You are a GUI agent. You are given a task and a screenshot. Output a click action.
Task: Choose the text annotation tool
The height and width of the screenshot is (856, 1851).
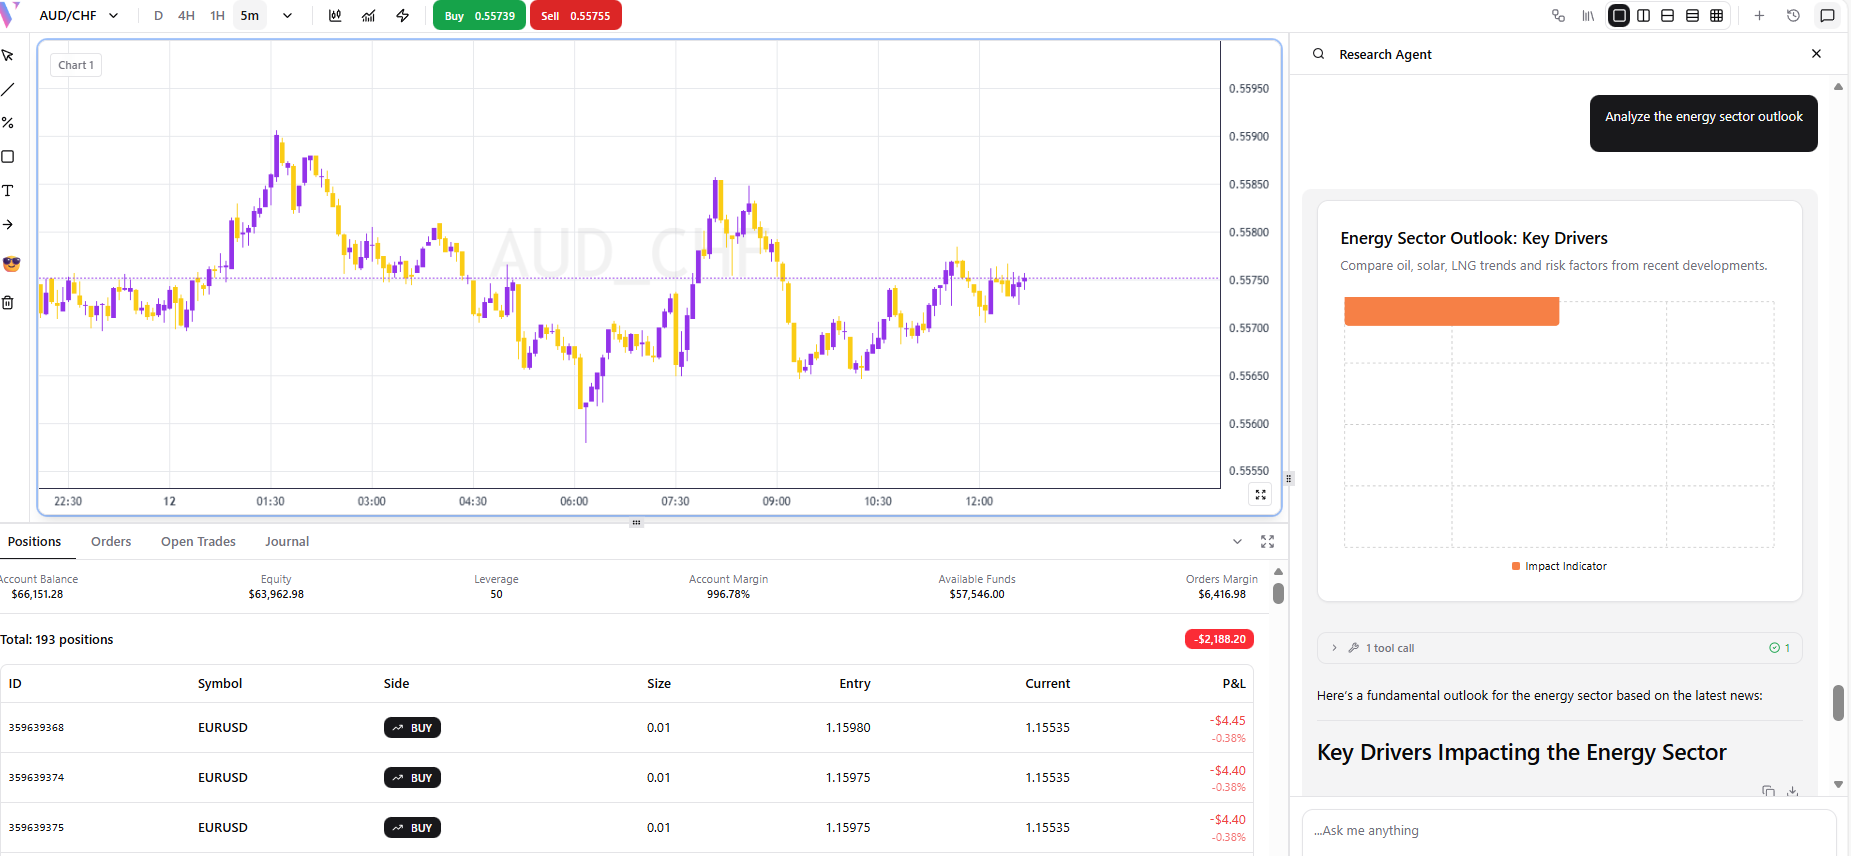(8, 191)
